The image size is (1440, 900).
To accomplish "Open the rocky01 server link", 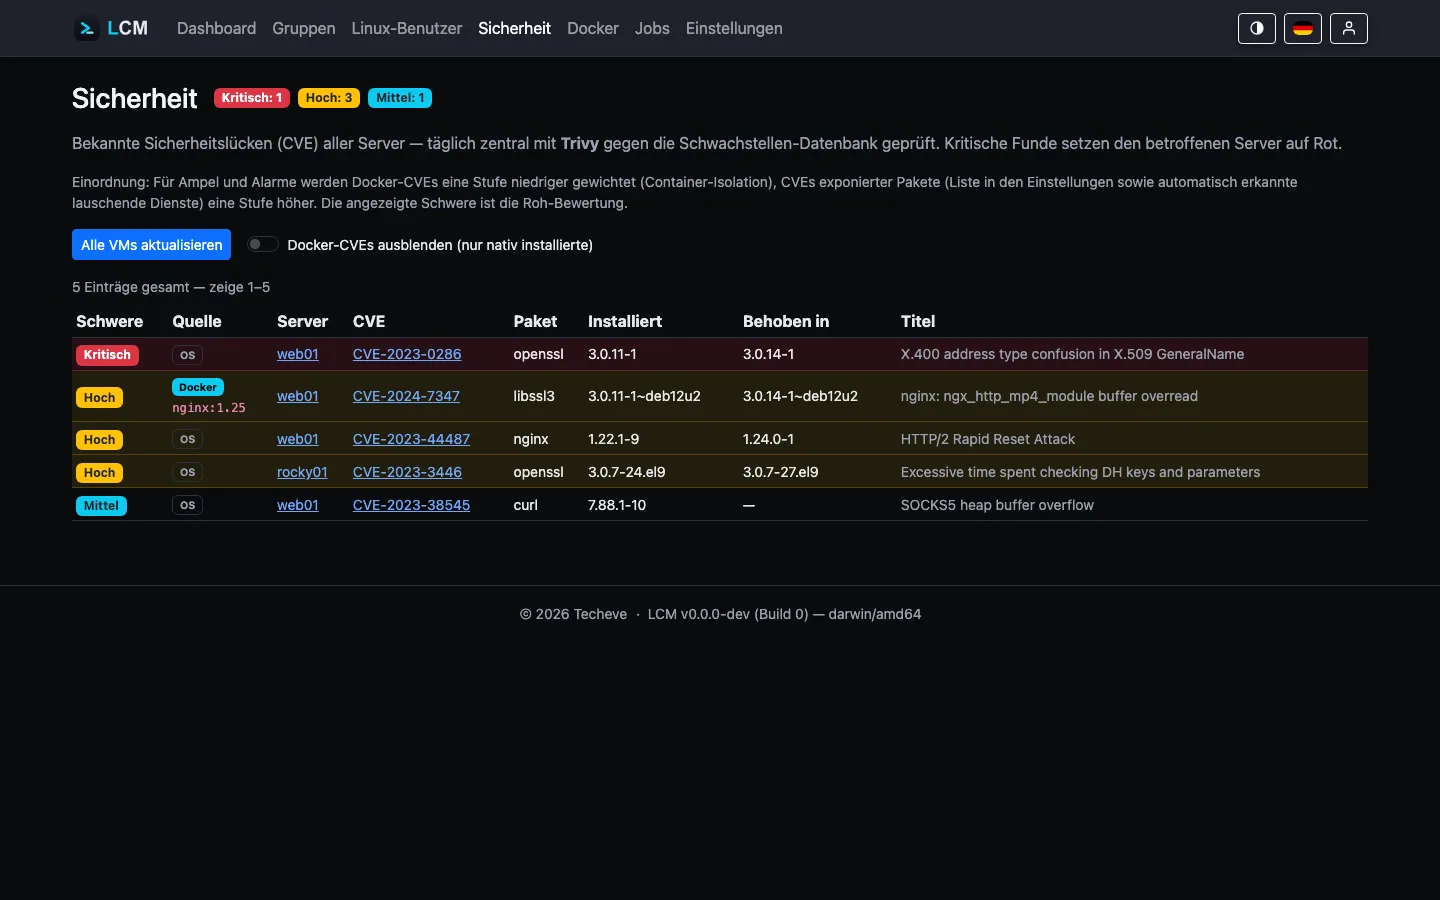I will [x=302, y=472].
